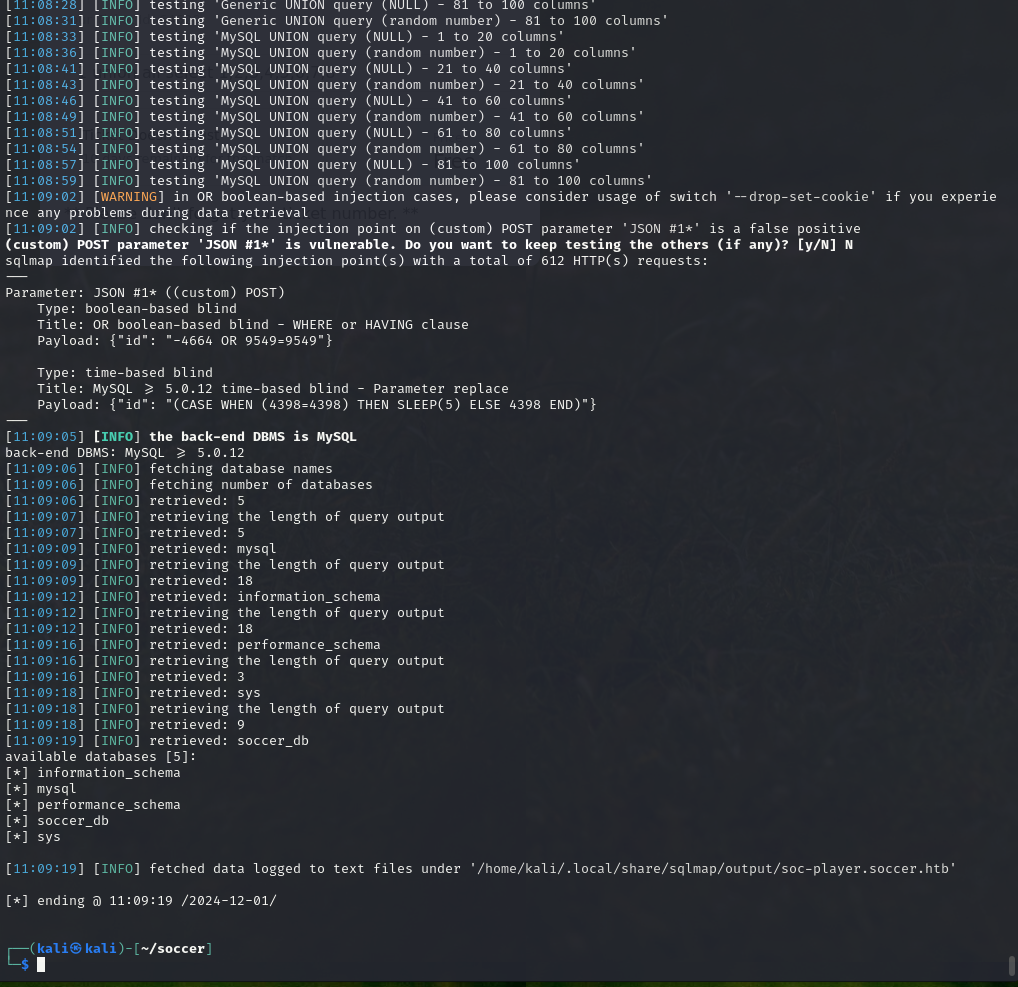The image size is (1018, 987).
Task: Click 'Title: OR boolean-based blind - WHERE or HAVING clause'
Action: (253, 325)
